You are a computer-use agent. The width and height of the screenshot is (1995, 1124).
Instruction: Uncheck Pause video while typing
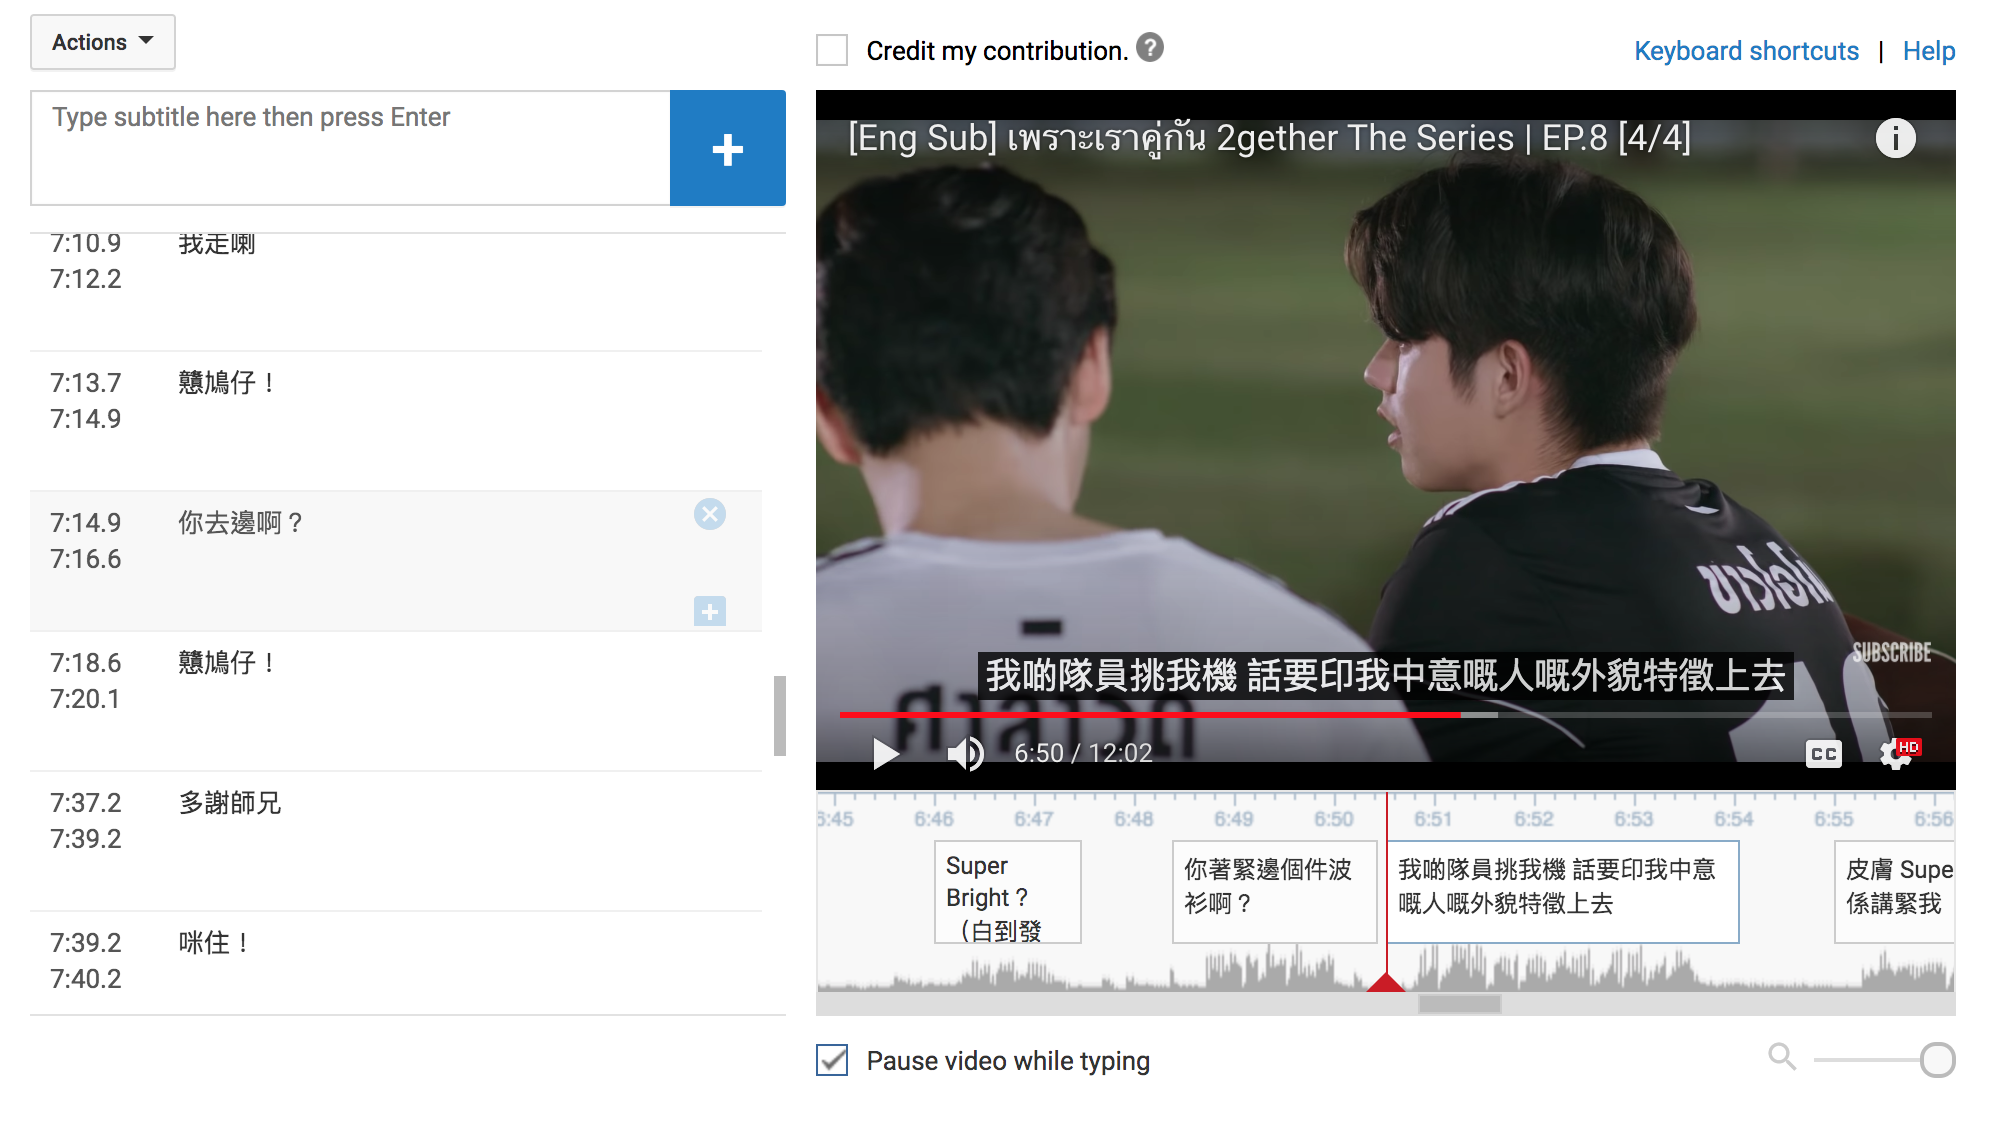(832, 1060)
